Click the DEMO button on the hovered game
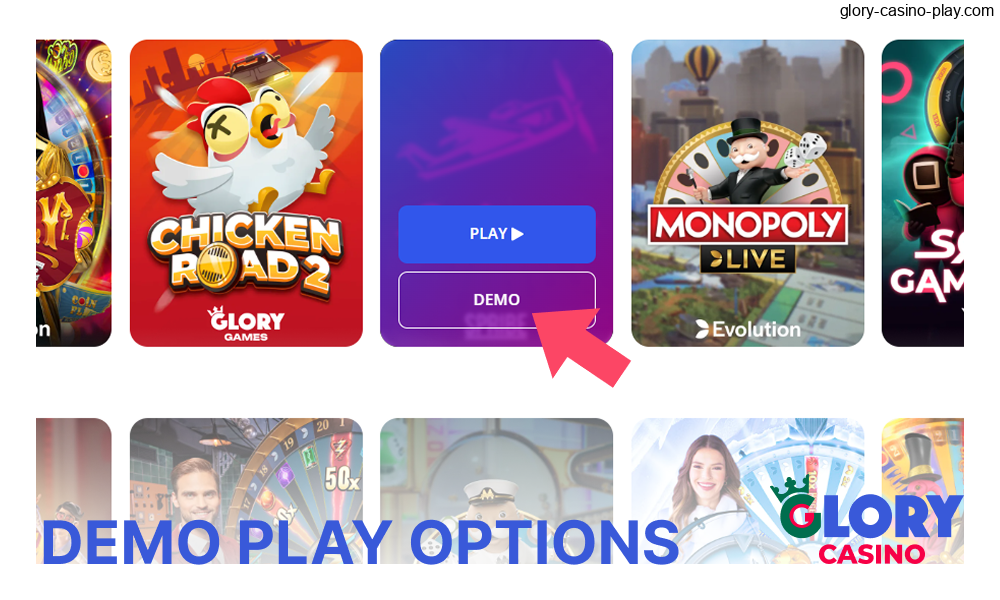1000x600 pixels. (x=497, y=300)
